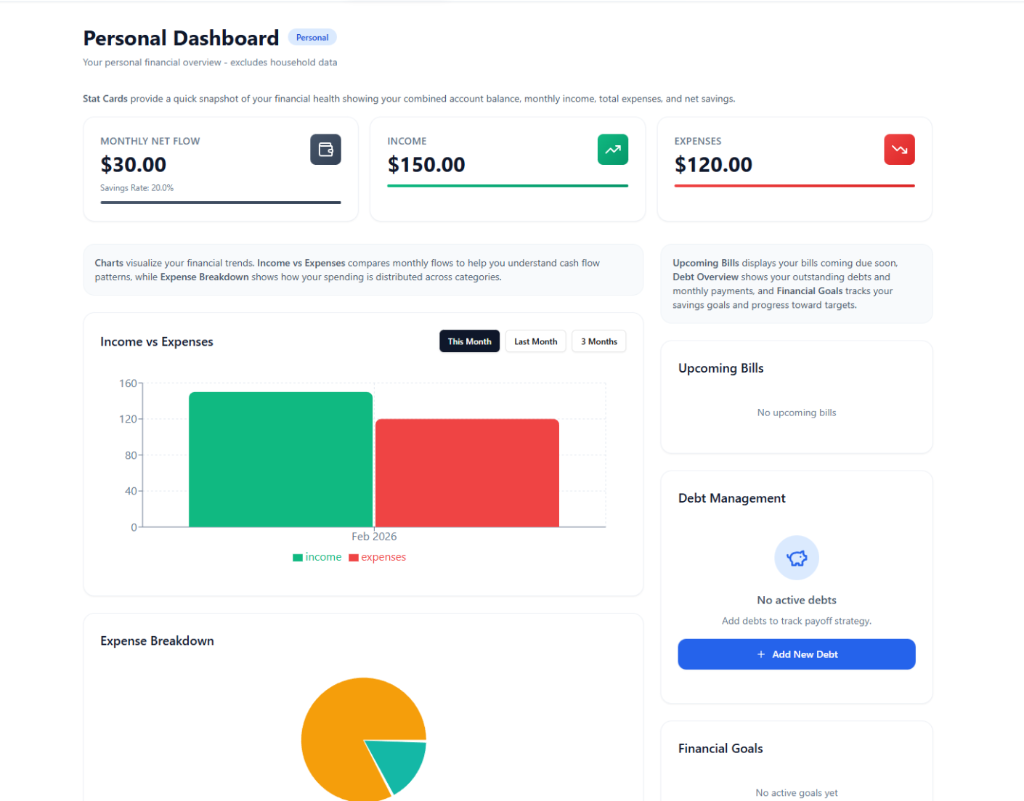This screenshot has width=1024, height=801.
Task: Click the Expense Breakdown heading
Action: 157,641
